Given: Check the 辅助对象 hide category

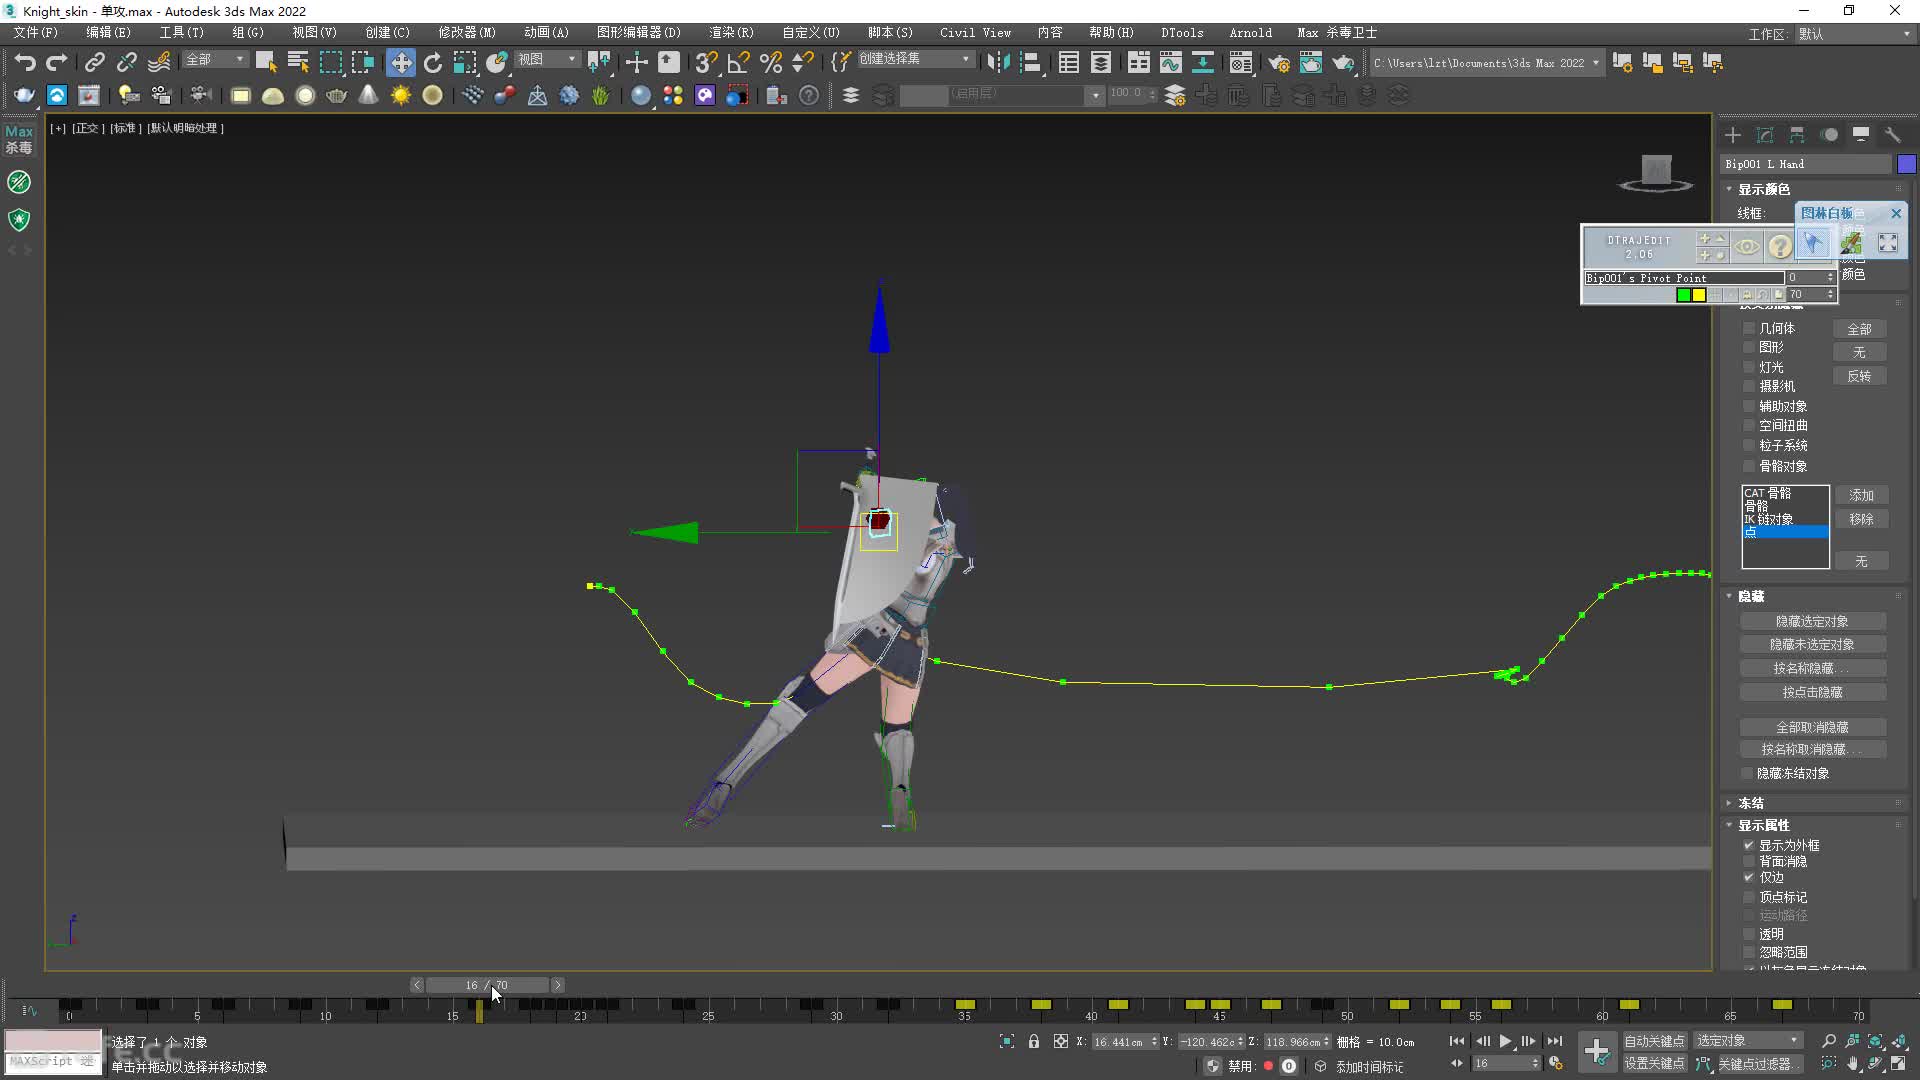Looking at the screenshot, I should (1749, 406).
